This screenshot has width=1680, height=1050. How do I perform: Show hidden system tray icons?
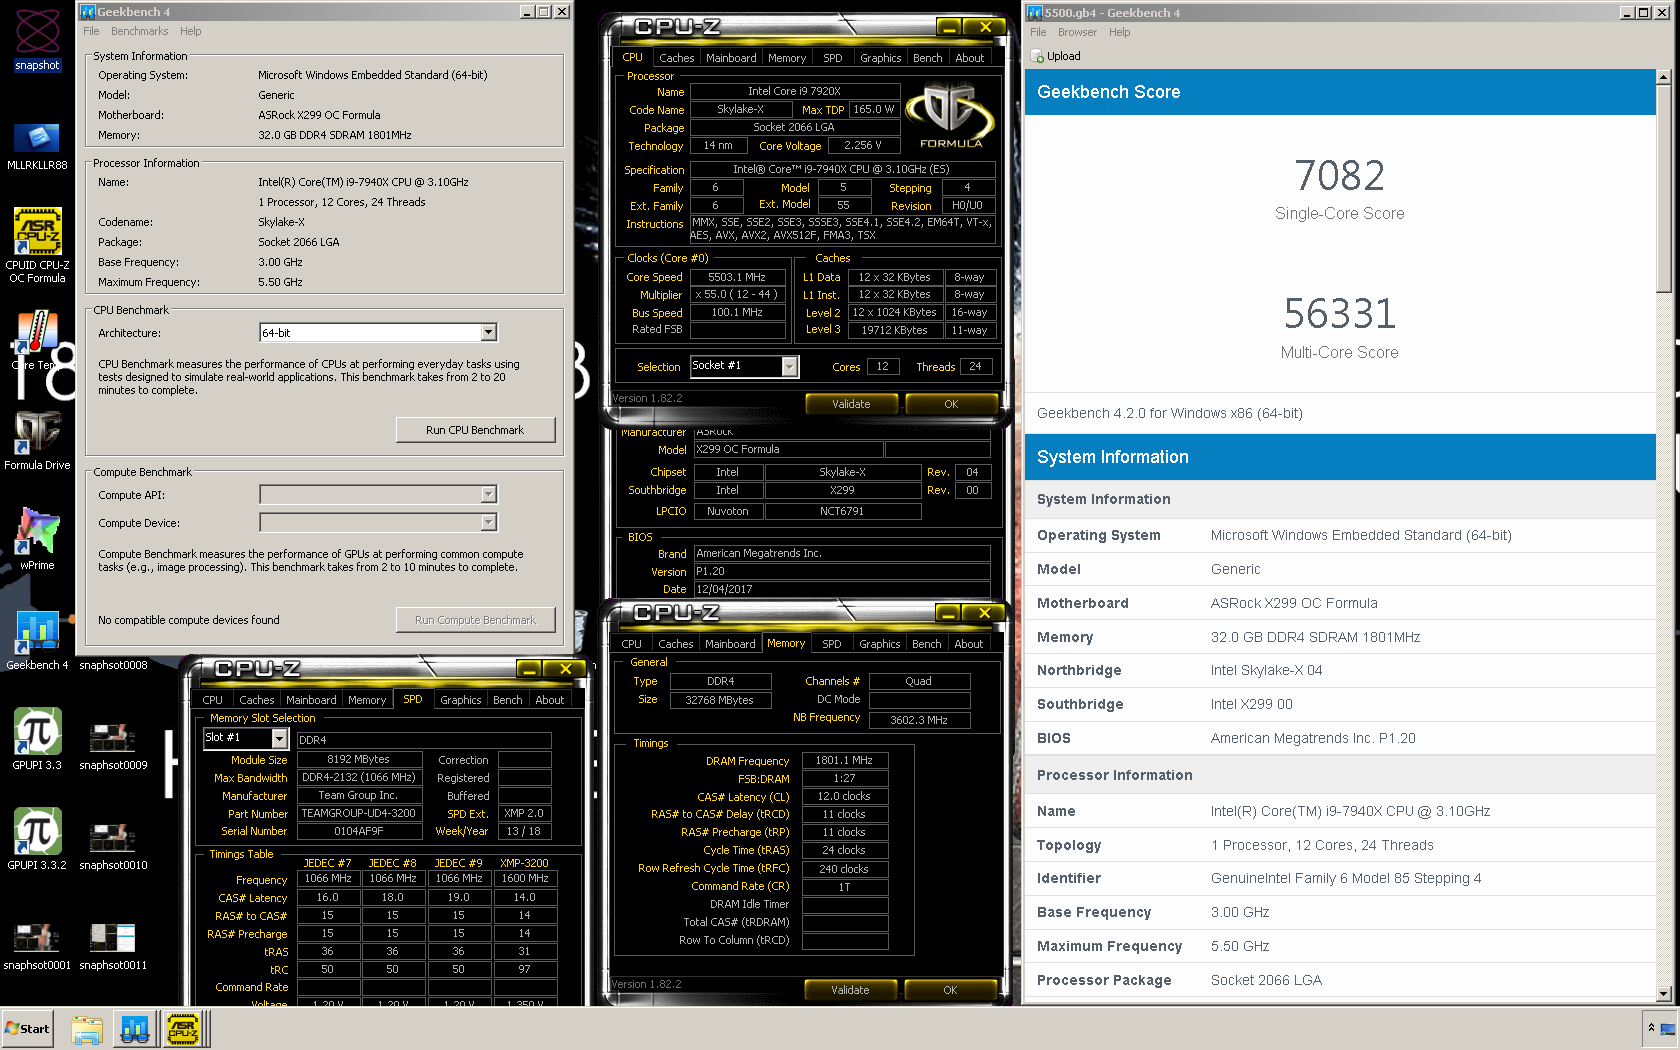1651,1028
